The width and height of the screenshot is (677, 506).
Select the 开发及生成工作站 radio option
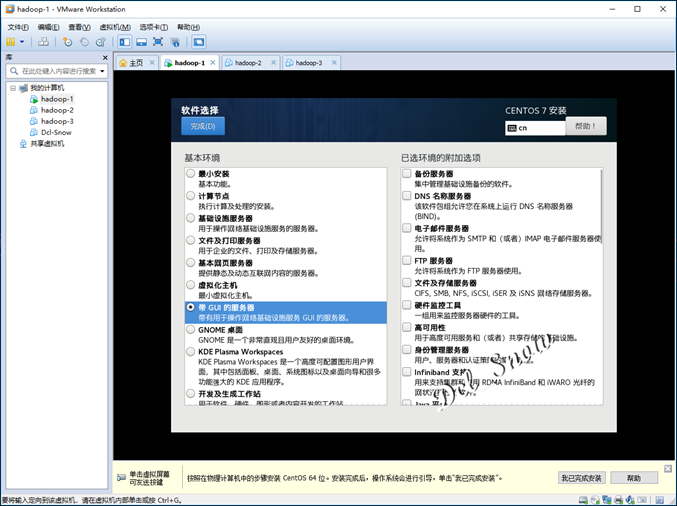pos(190,394)
